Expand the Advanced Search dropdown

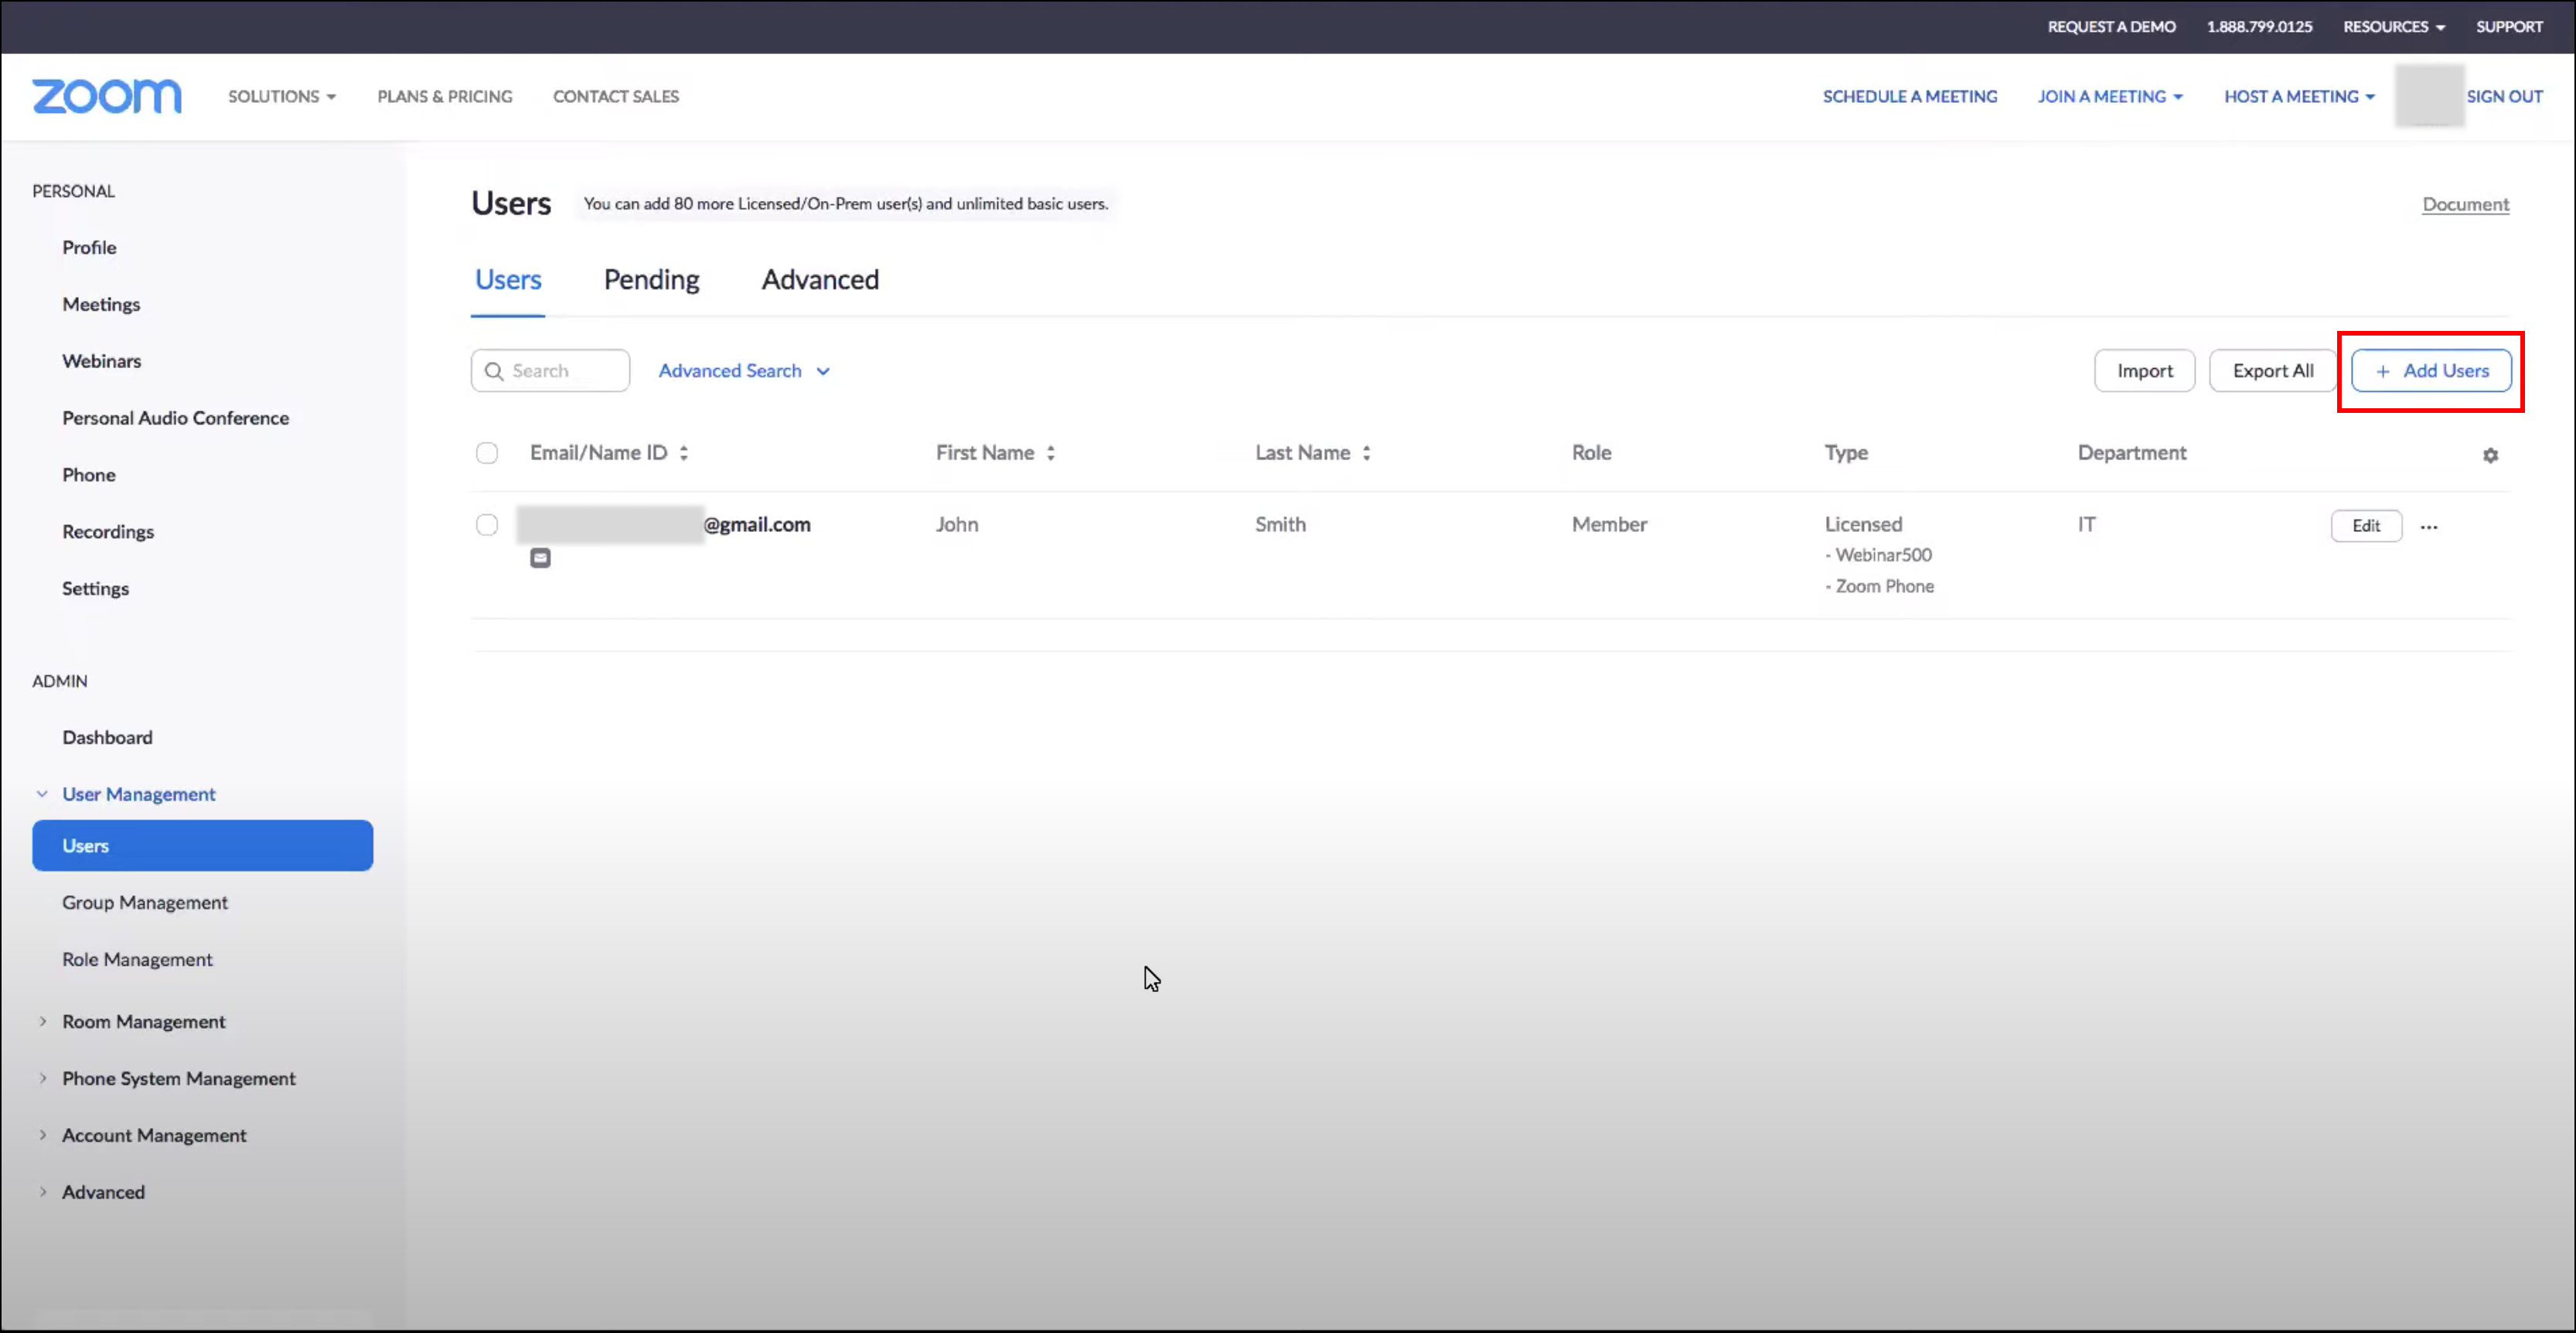pyautogui.click(x=744, y=371)
